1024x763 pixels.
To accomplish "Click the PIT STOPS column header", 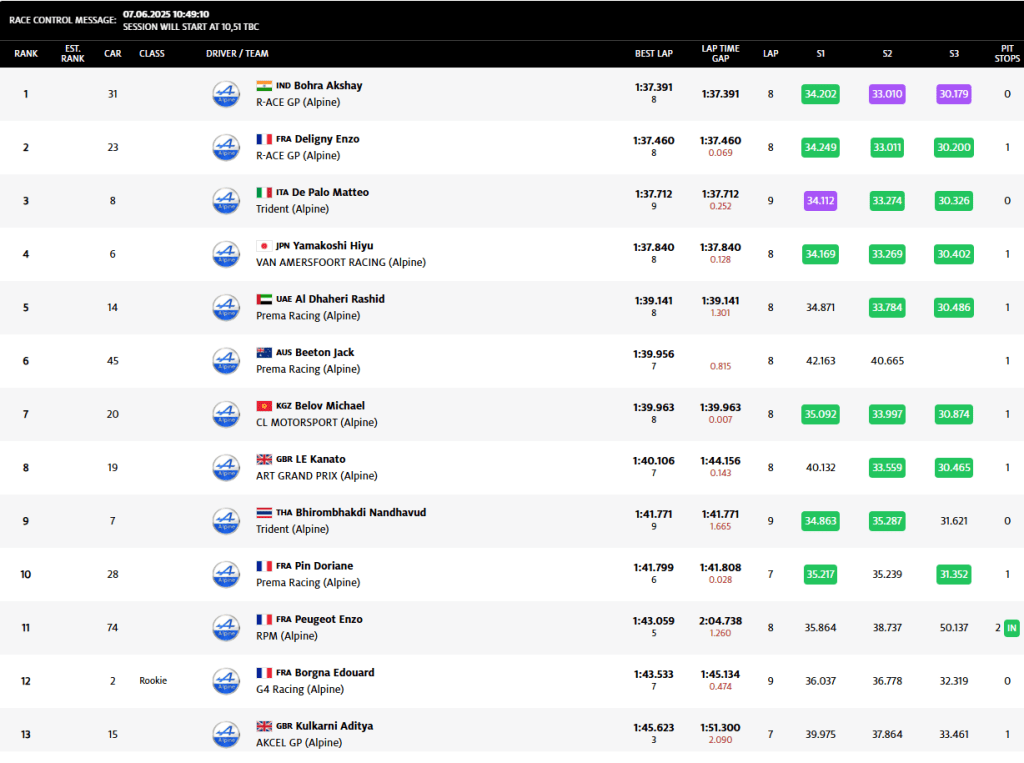I will [x=1007, y=54].
